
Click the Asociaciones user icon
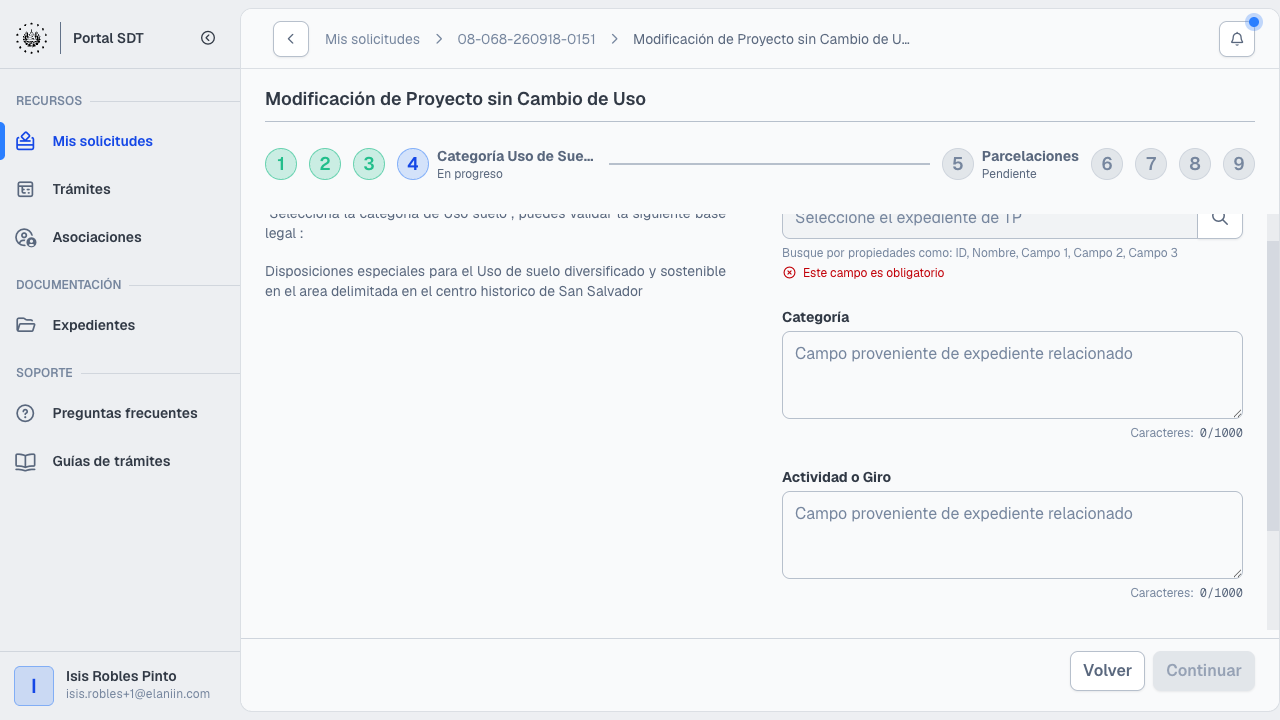(26, 237)
